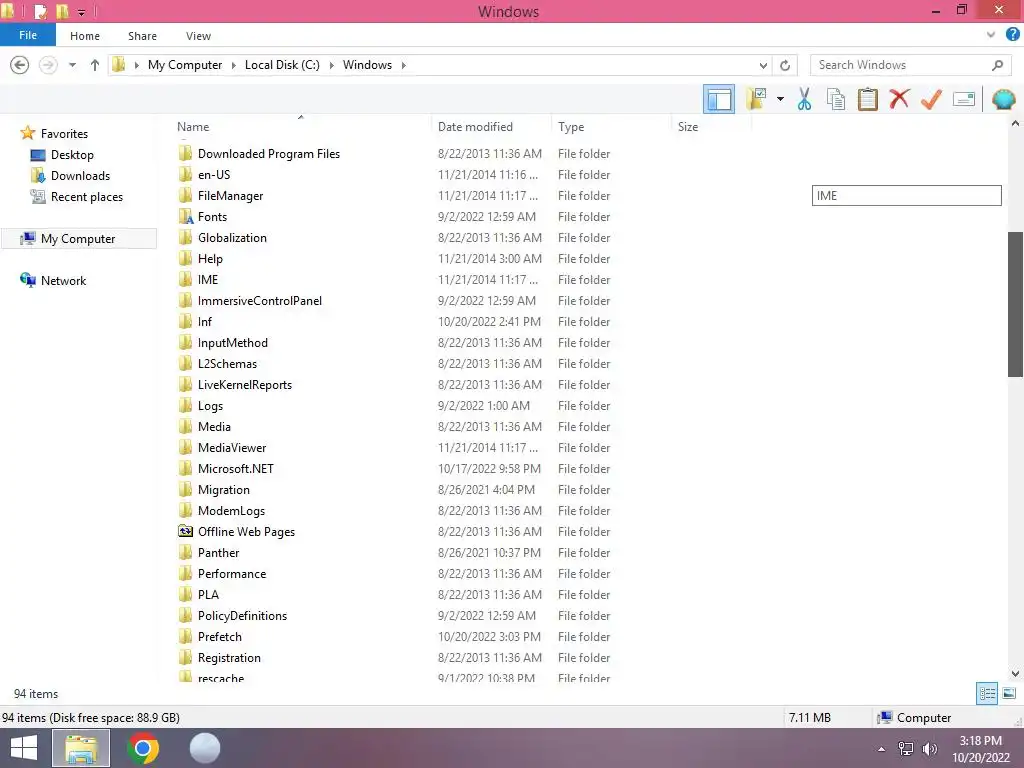Screen dimensions: 1024x768
Task: Switch to the Share tab
Action: (x=142, y=36)
